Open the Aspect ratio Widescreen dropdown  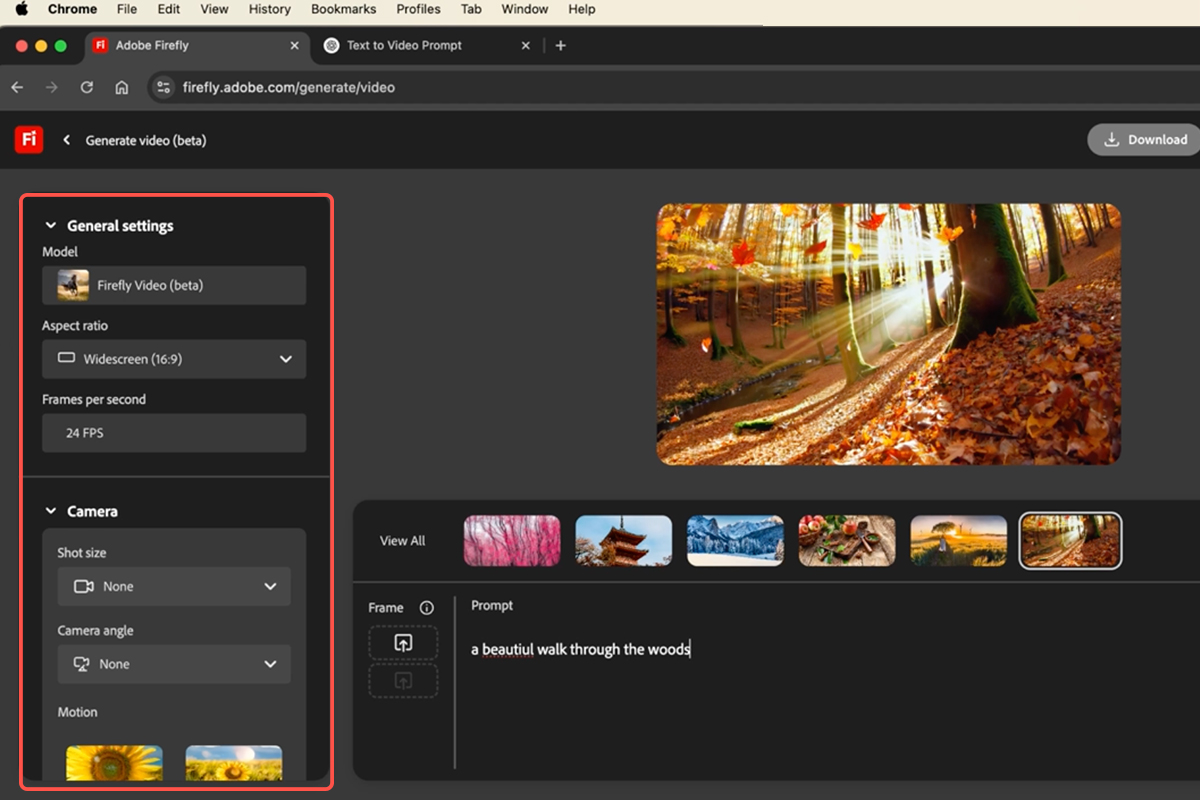[x=174, y=359]
